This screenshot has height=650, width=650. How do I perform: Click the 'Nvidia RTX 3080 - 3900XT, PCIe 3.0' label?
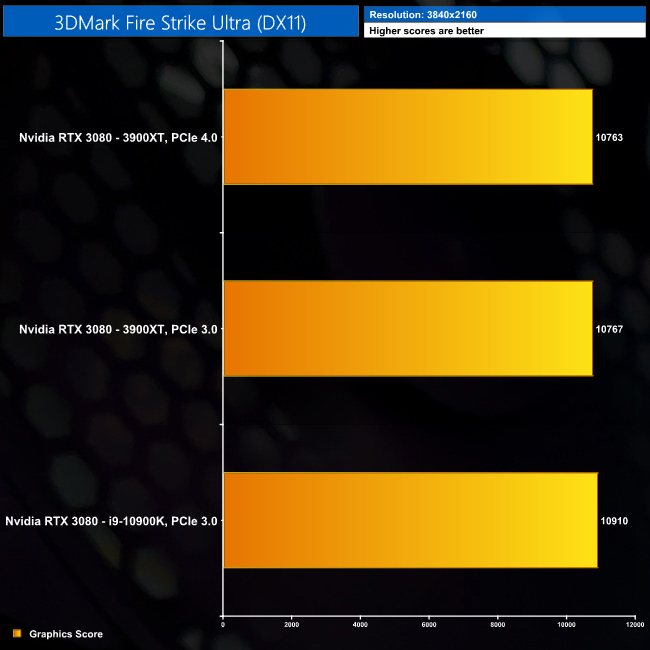[118, 329]
